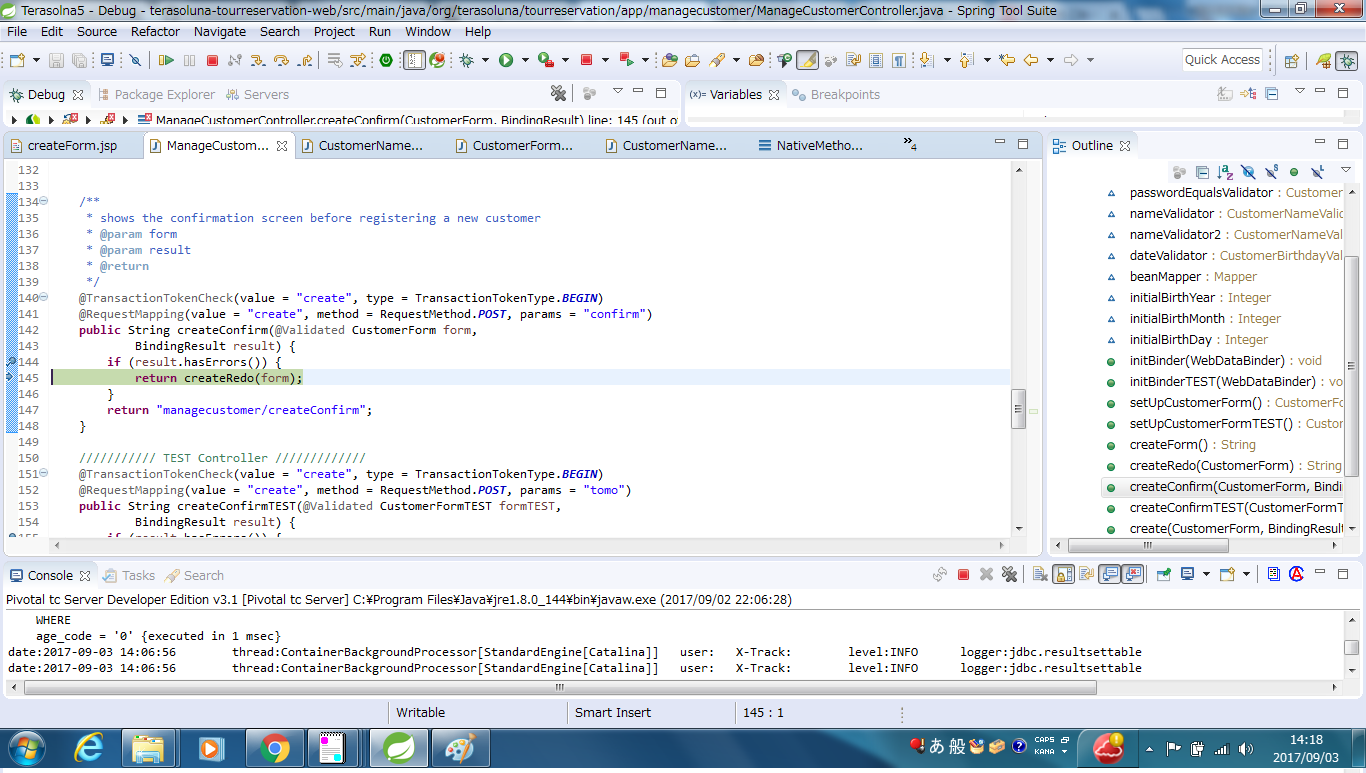Viewport: 1366px width, 773px height.
Task: Open the Variables view menu triangle
Action: tap(1299, 91)
